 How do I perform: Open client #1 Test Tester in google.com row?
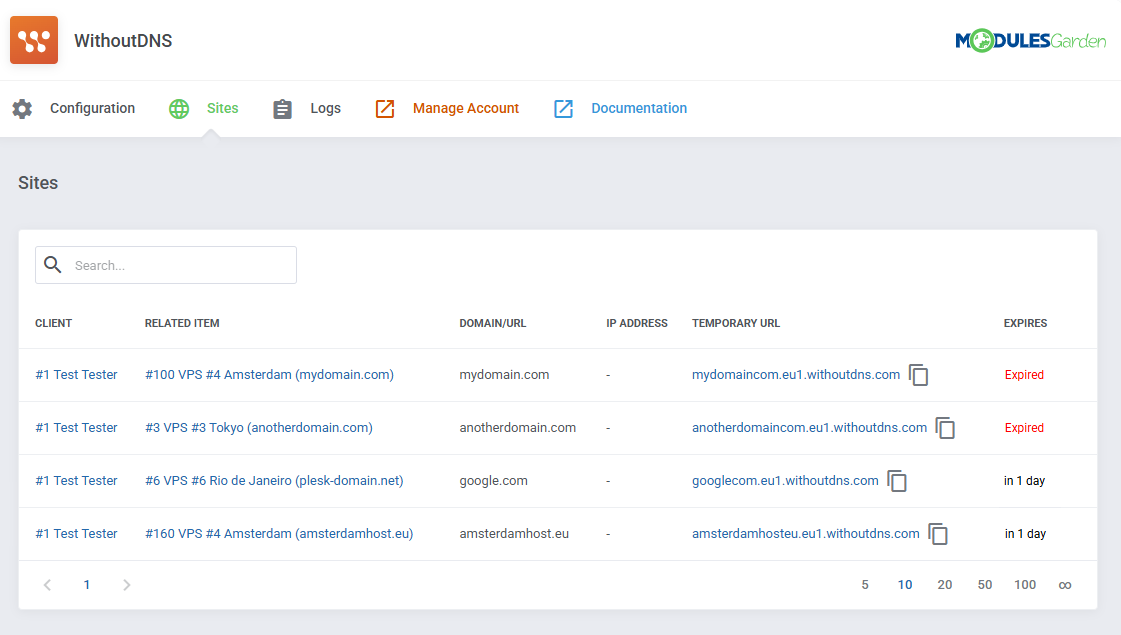click(x=76, y=481)
